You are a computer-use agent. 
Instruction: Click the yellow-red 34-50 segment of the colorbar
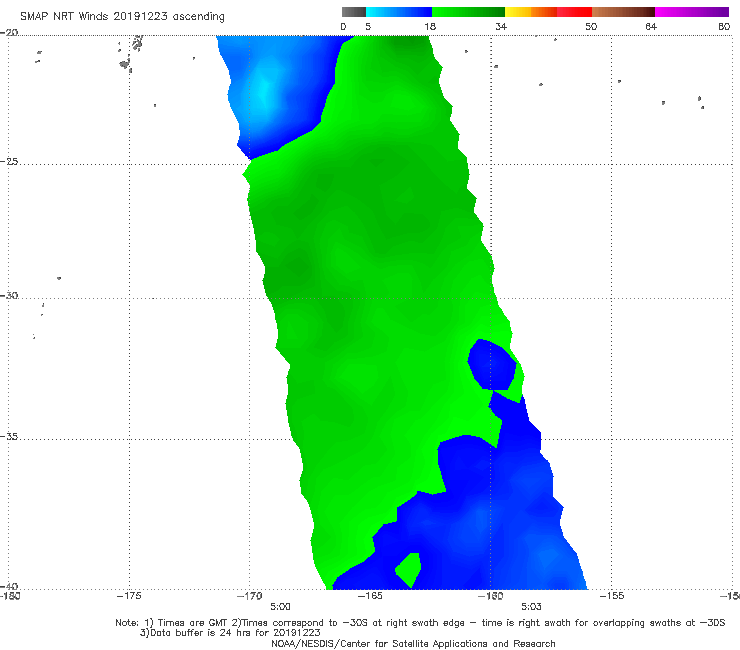pyautogui.click(x=548, y=12)
